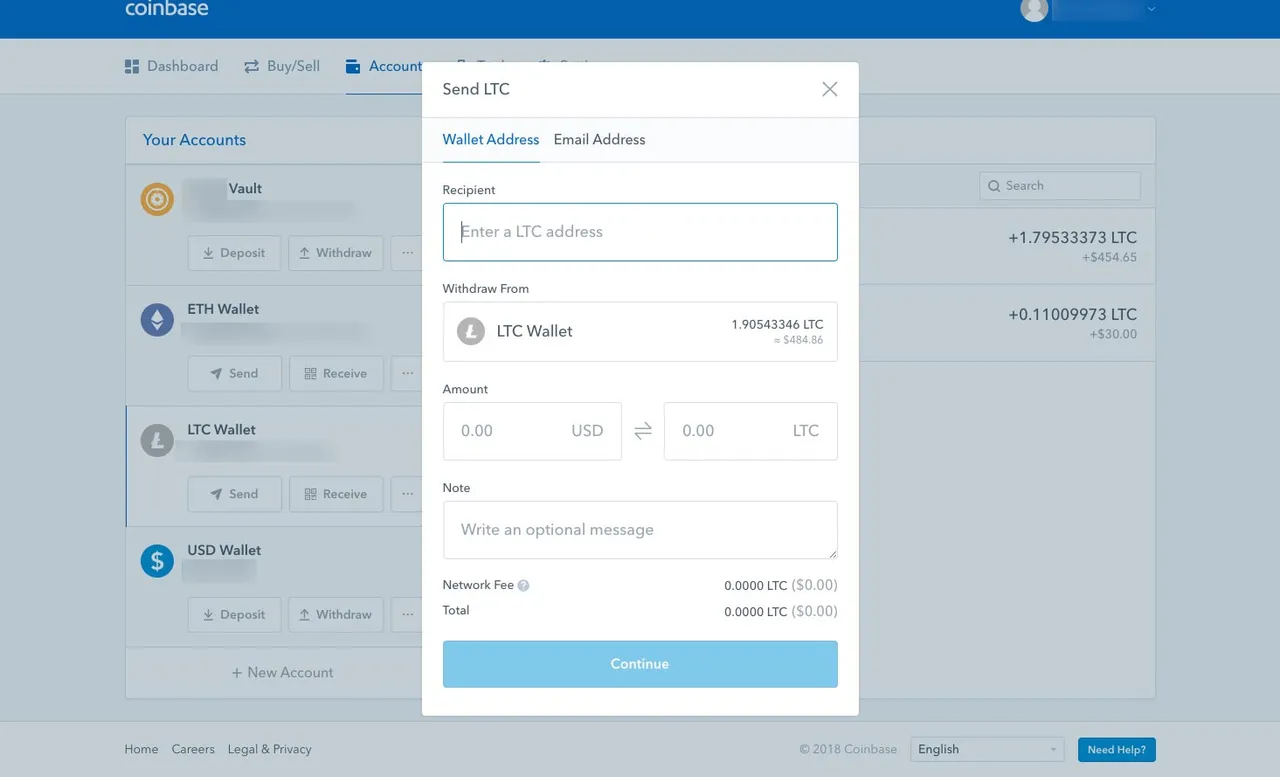1280x777 pixels.
Task: Click the transaction Search field
Action: 1060,186
